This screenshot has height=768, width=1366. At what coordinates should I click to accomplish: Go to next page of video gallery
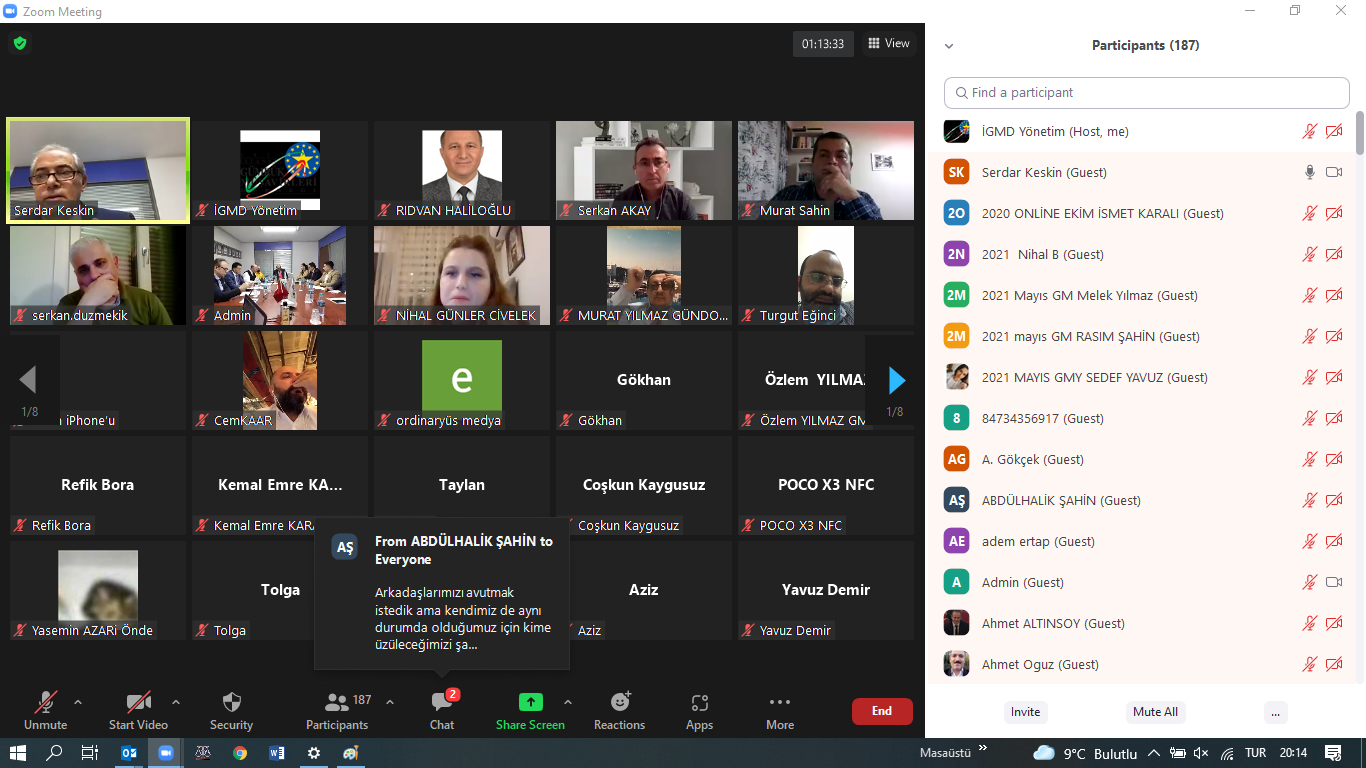[x=896, y=380]
